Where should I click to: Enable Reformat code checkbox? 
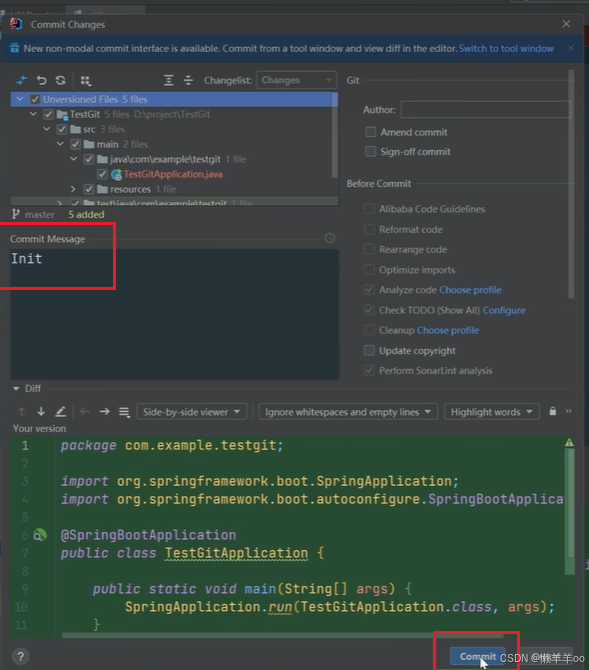[369, 229]
